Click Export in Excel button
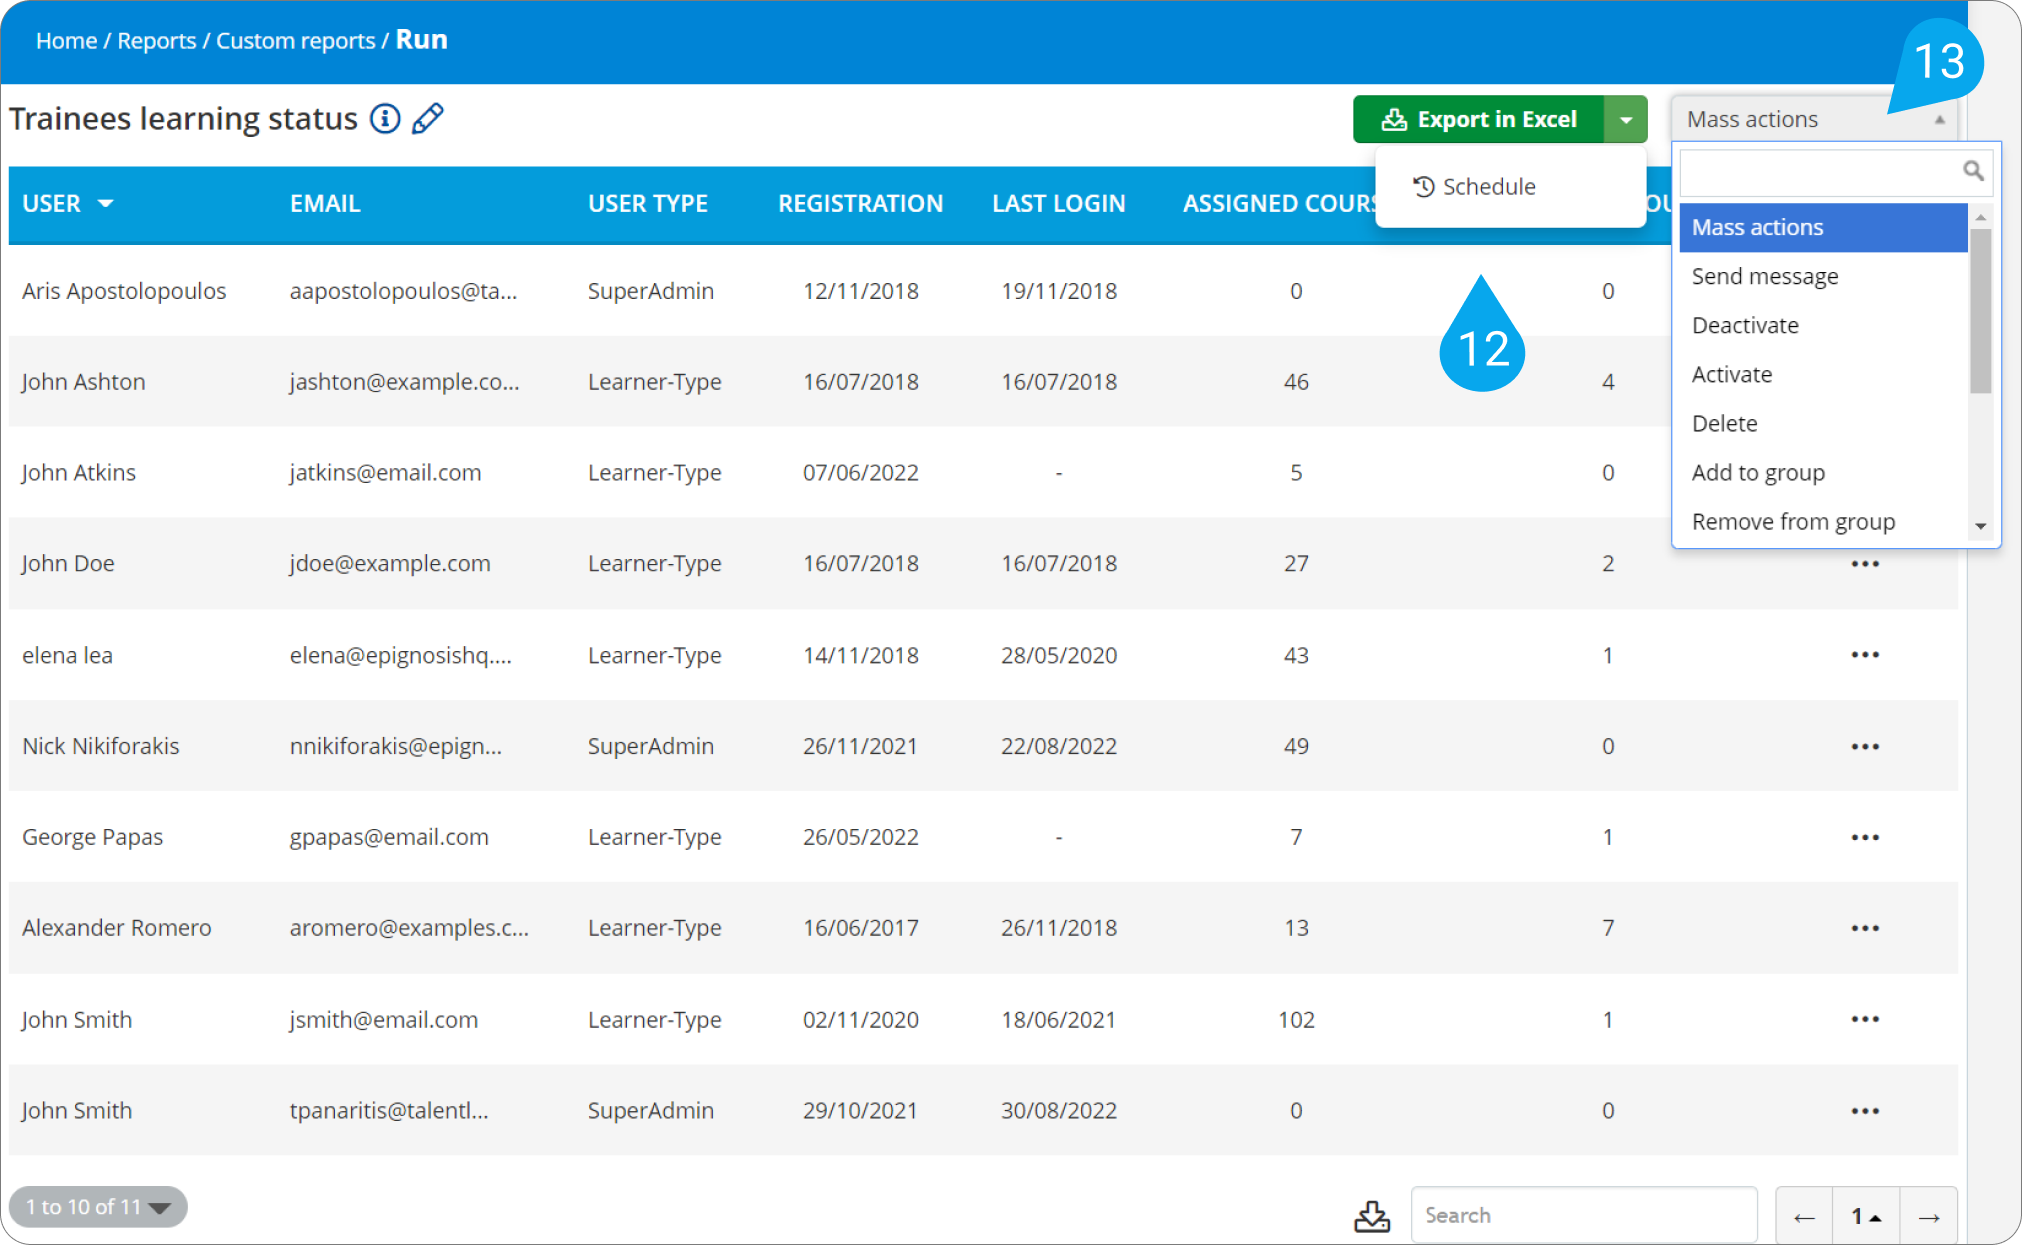 (x=1479, y=120)
